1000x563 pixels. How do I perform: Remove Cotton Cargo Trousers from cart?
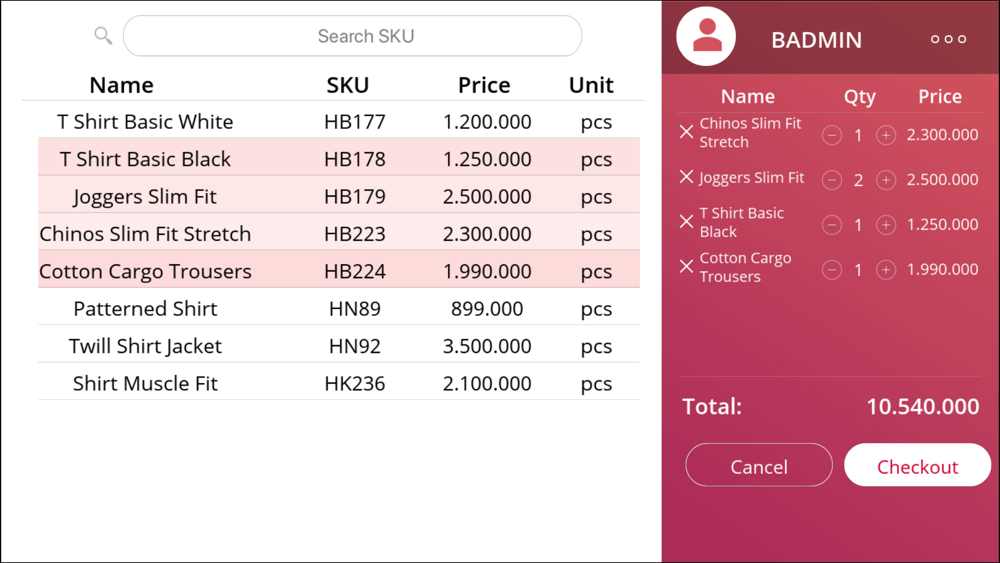point(686,267)
